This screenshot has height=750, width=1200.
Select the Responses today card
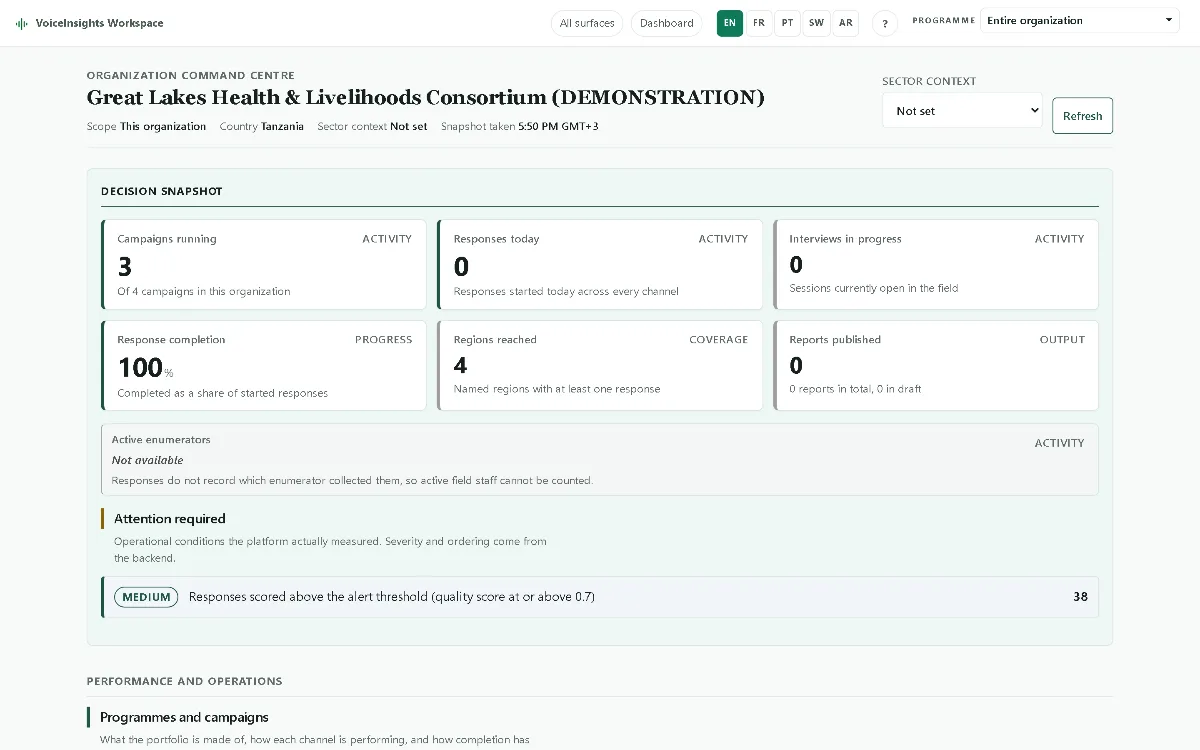pos(600,265)
